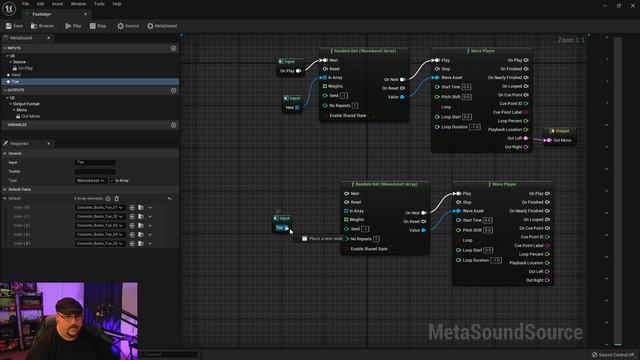Open the Type WaveAsset dropdown
Viewport: 640px width, 360px height.
[x=90, y=180]
